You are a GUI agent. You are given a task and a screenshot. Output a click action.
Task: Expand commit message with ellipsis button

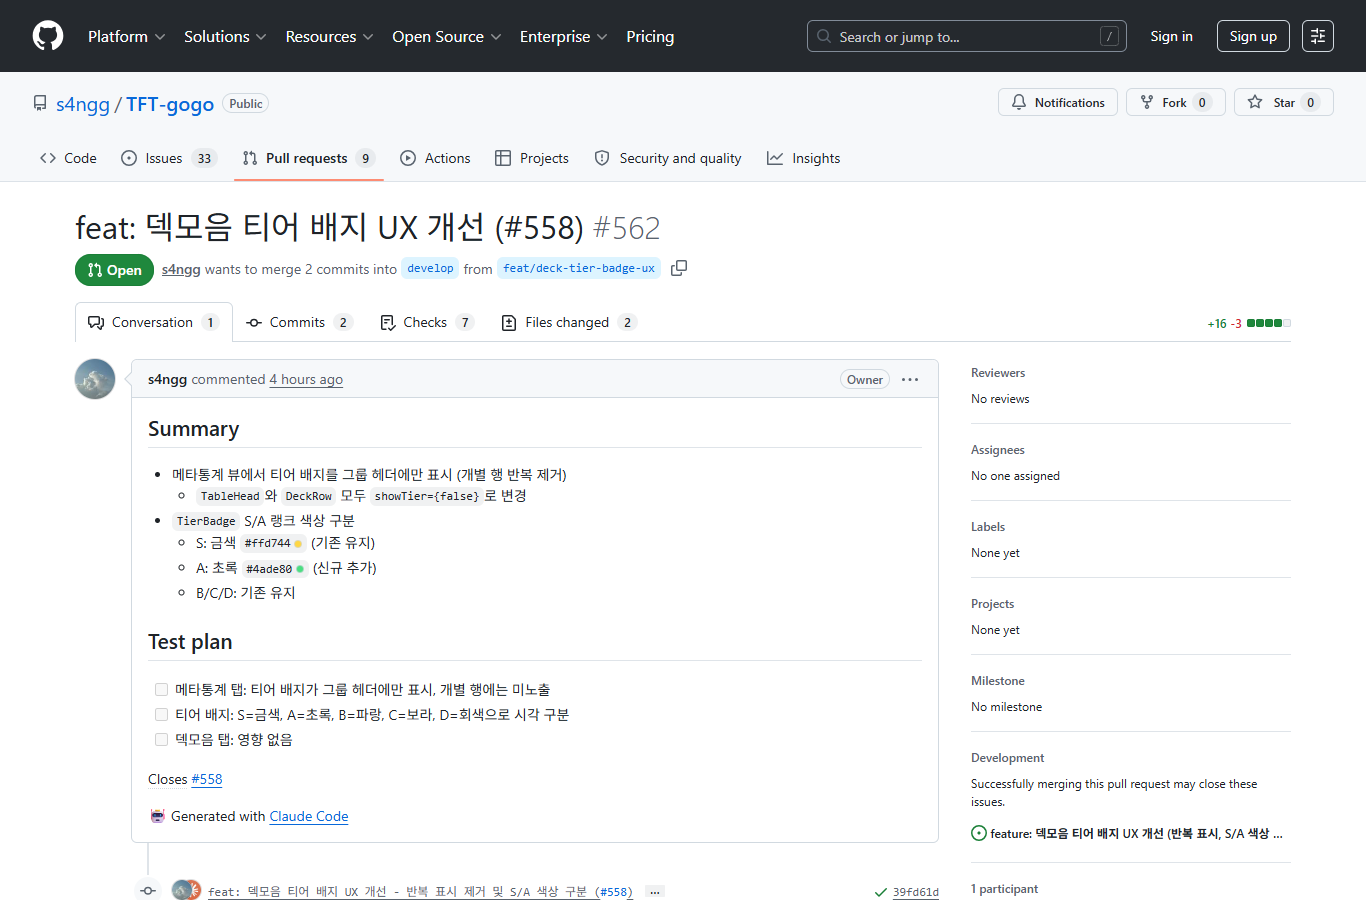click(x=655, y=891)
